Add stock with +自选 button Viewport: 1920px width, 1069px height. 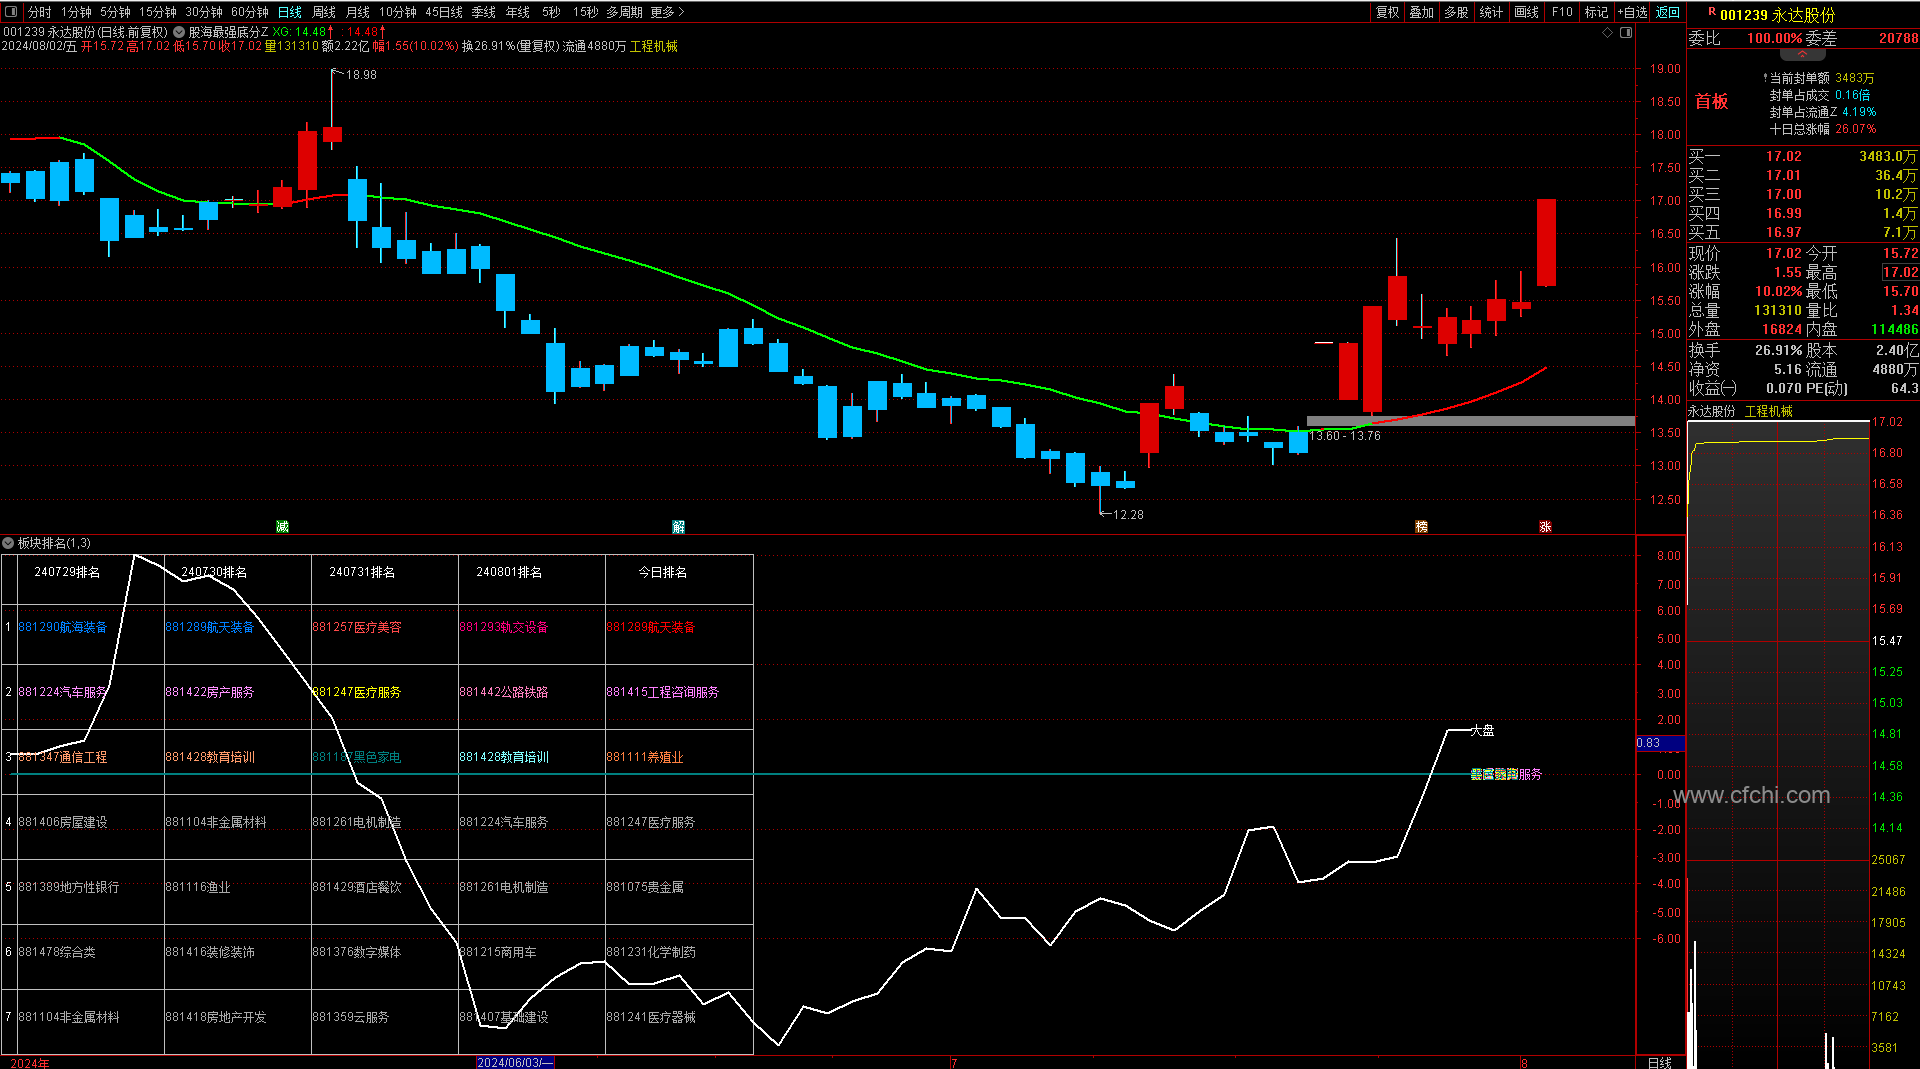[1633, 12]
